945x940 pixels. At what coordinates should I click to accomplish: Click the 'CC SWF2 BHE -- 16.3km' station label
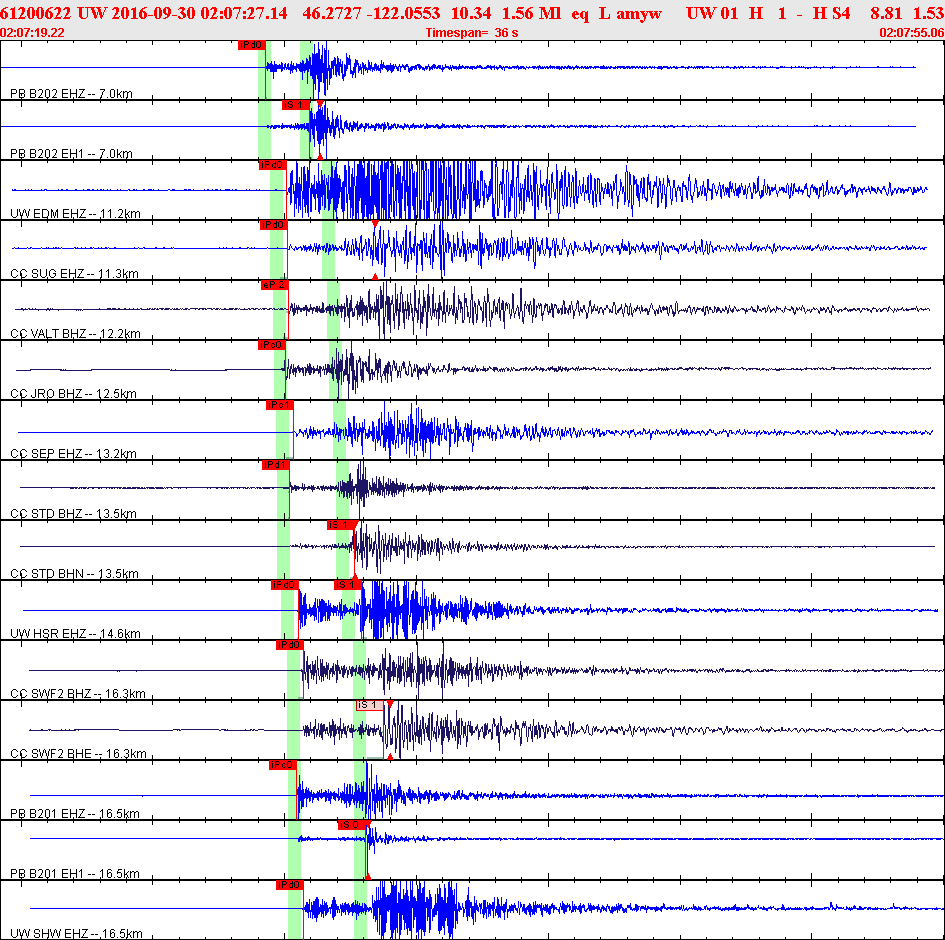[78, 753]
